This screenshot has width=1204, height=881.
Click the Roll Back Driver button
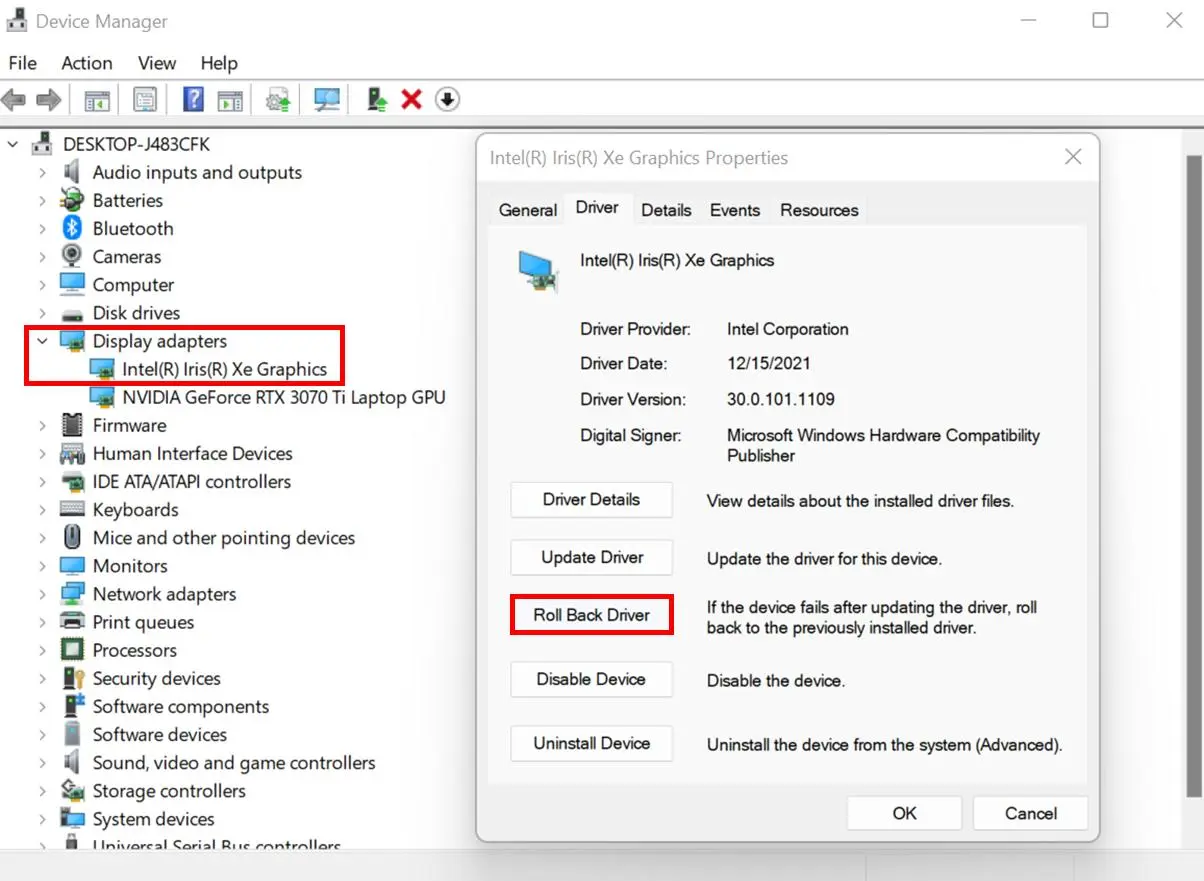pos(591,615)
